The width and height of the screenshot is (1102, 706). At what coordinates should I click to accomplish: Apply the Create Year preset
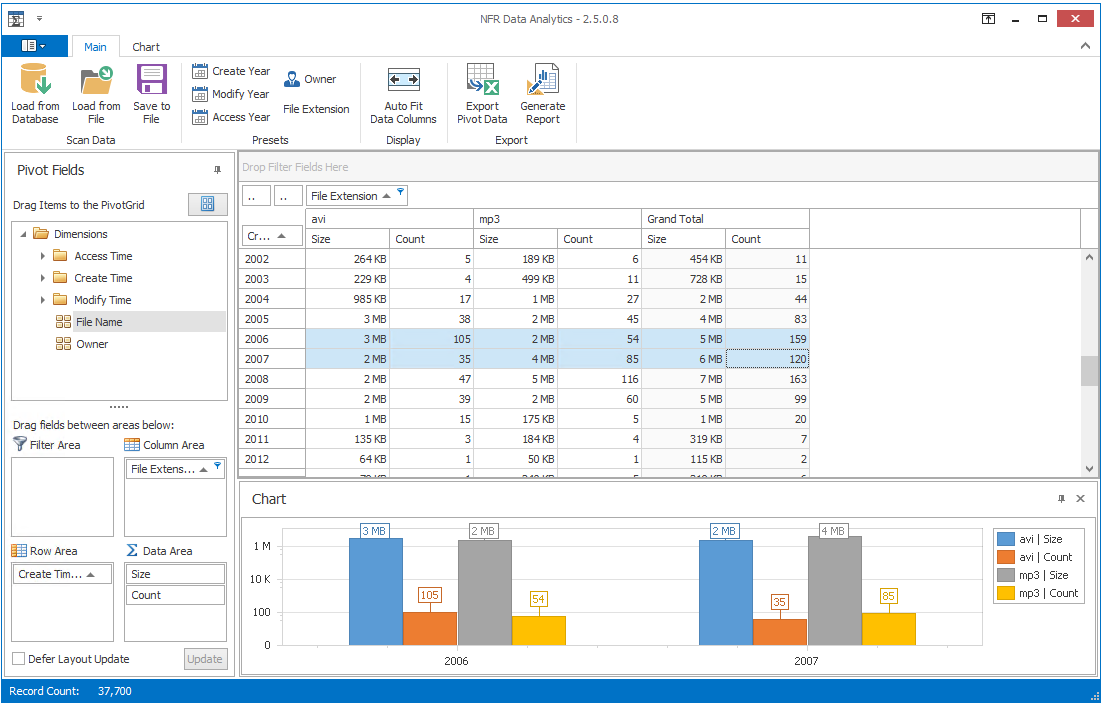231,71
